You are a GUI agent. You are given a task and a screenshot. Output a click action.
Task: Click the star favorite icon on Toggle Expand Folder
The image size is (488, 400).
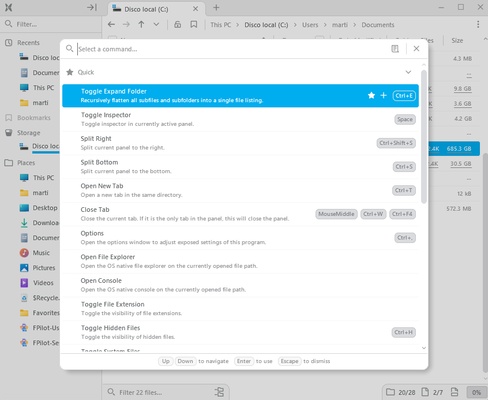pyautogui.click(x=371, y=96)
